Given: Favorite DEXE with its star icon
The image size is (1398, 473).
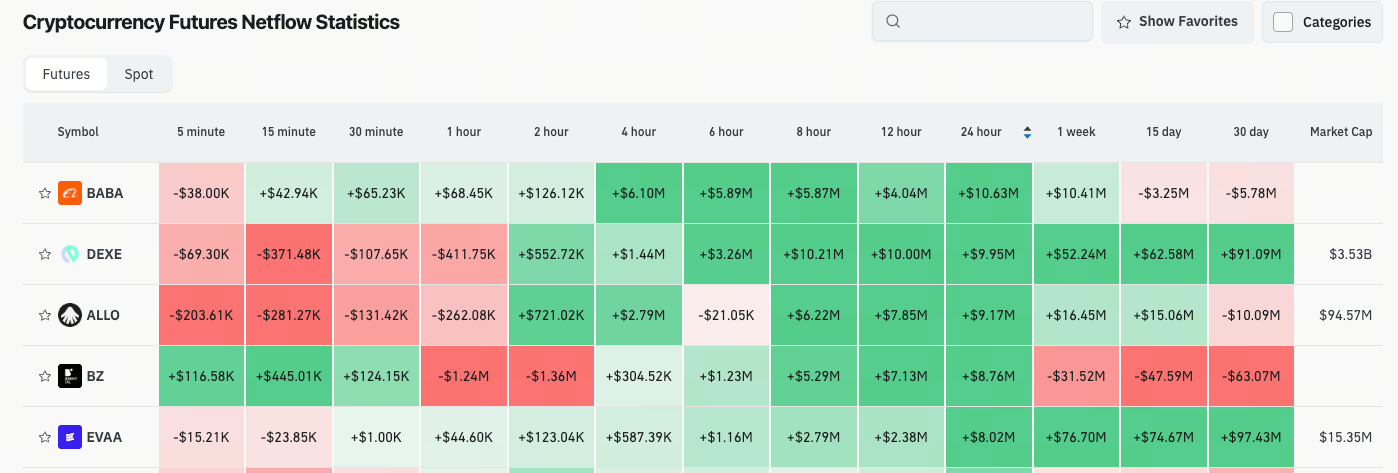Looking at the screenshot, I should point(44,254).
